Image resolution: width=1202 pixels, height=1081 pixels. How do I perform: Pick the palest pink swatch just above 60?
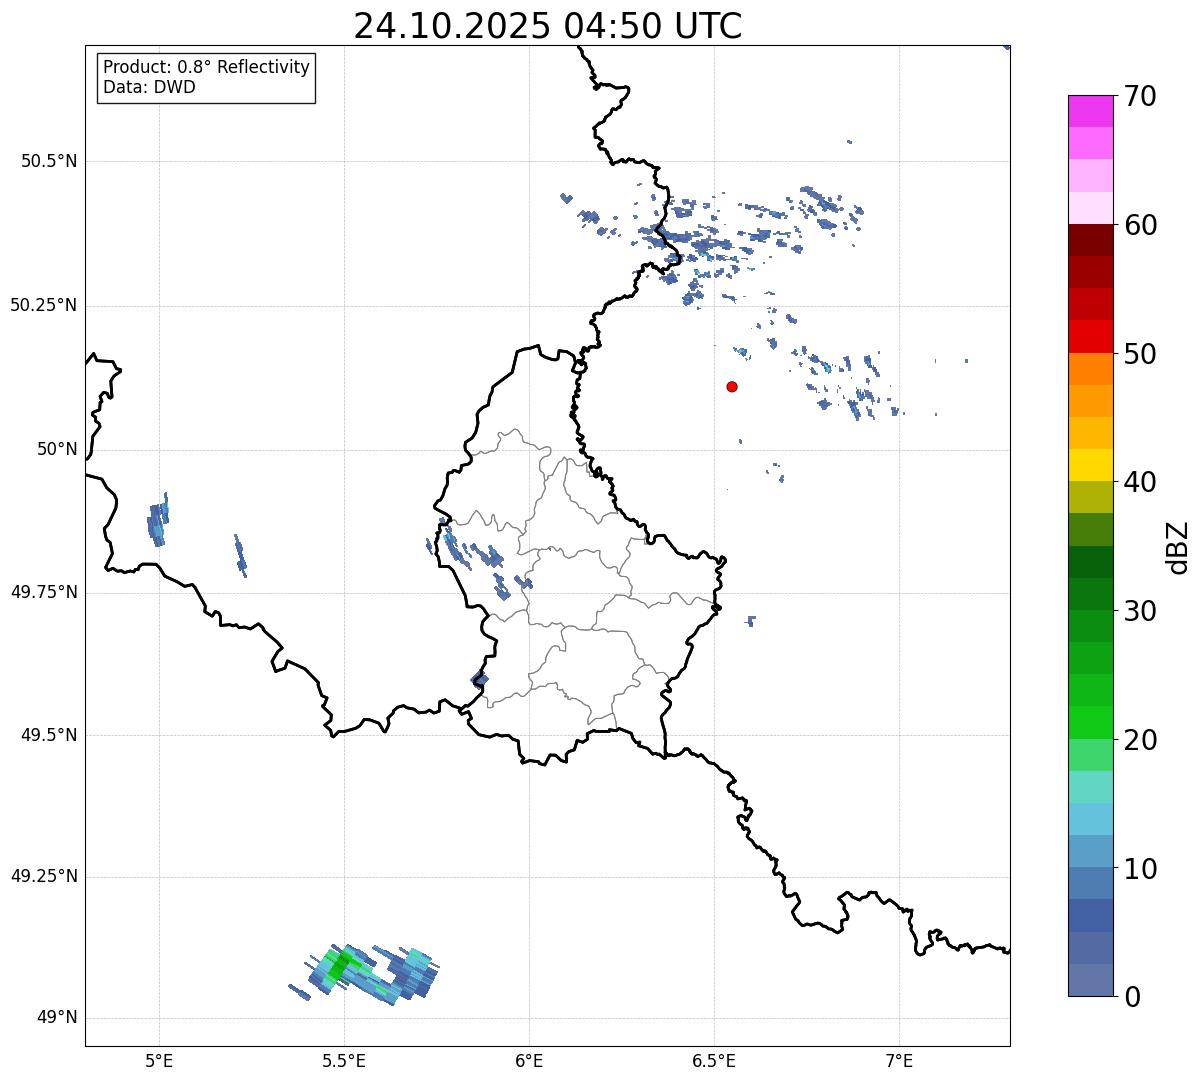1090,208
